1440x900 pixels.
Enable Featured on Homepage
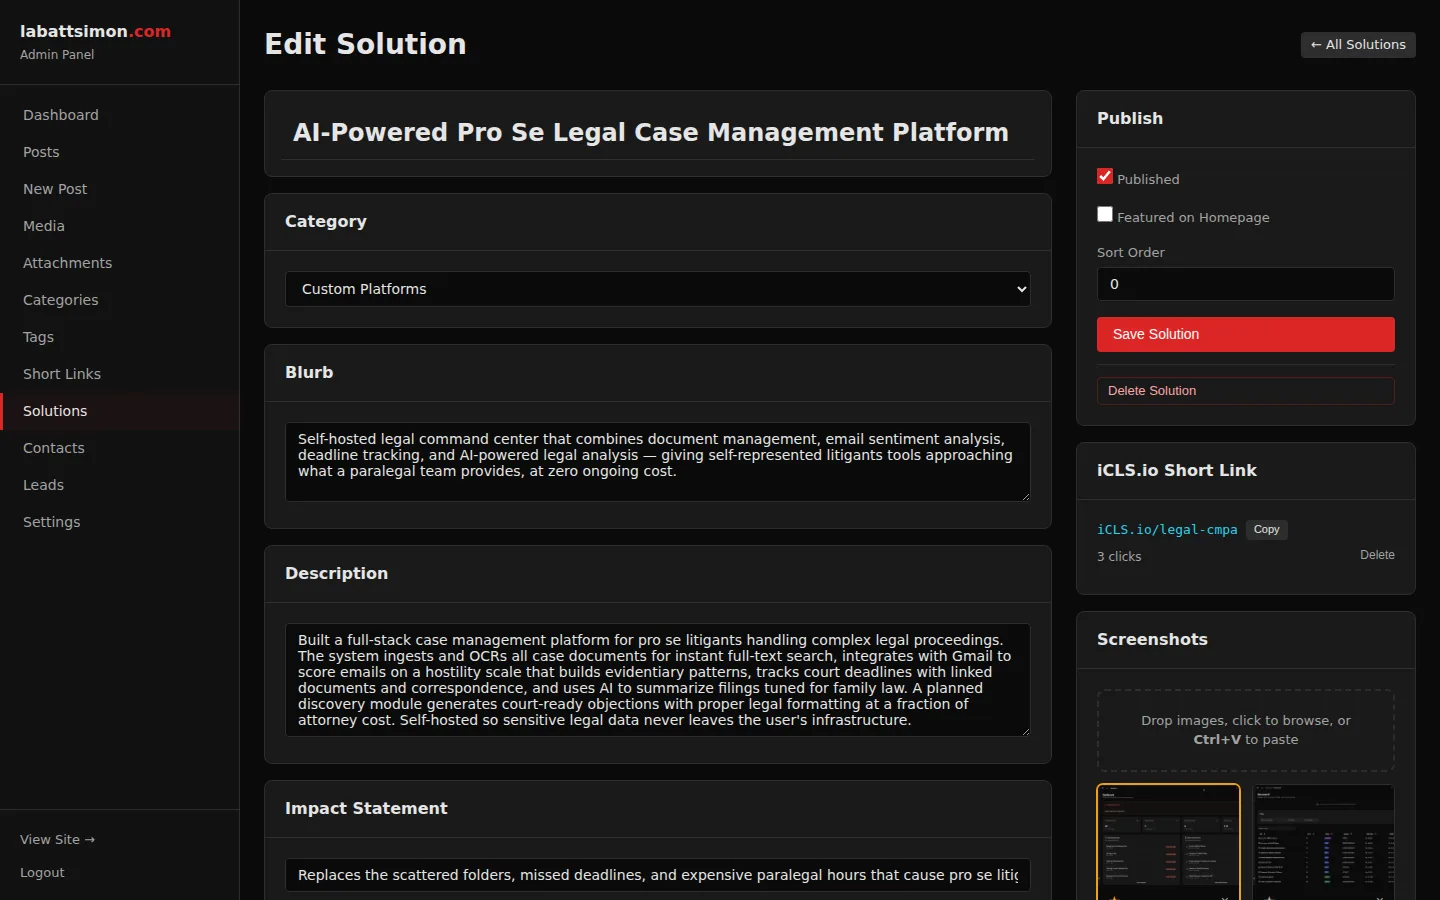pyautogui.click(x=1105, y=214)
